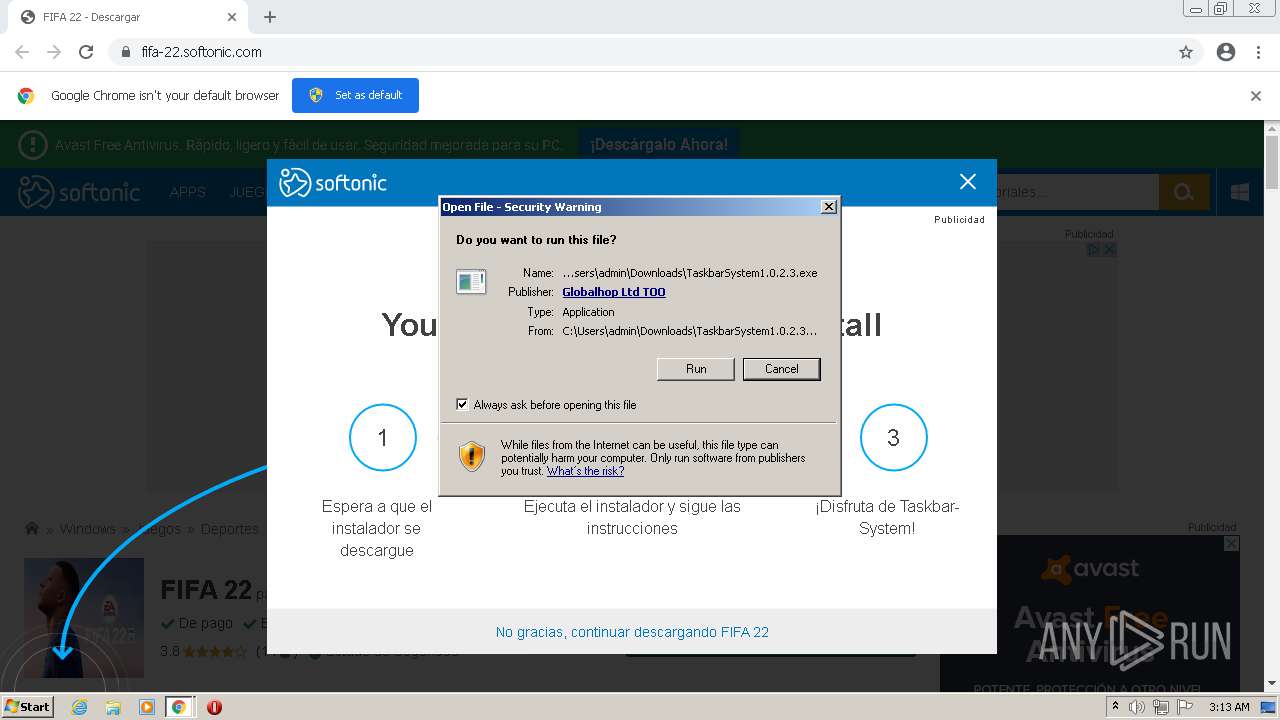Open the Windows breadcrumb link
The image size is (1280, 720).
[x=87, y=529]
